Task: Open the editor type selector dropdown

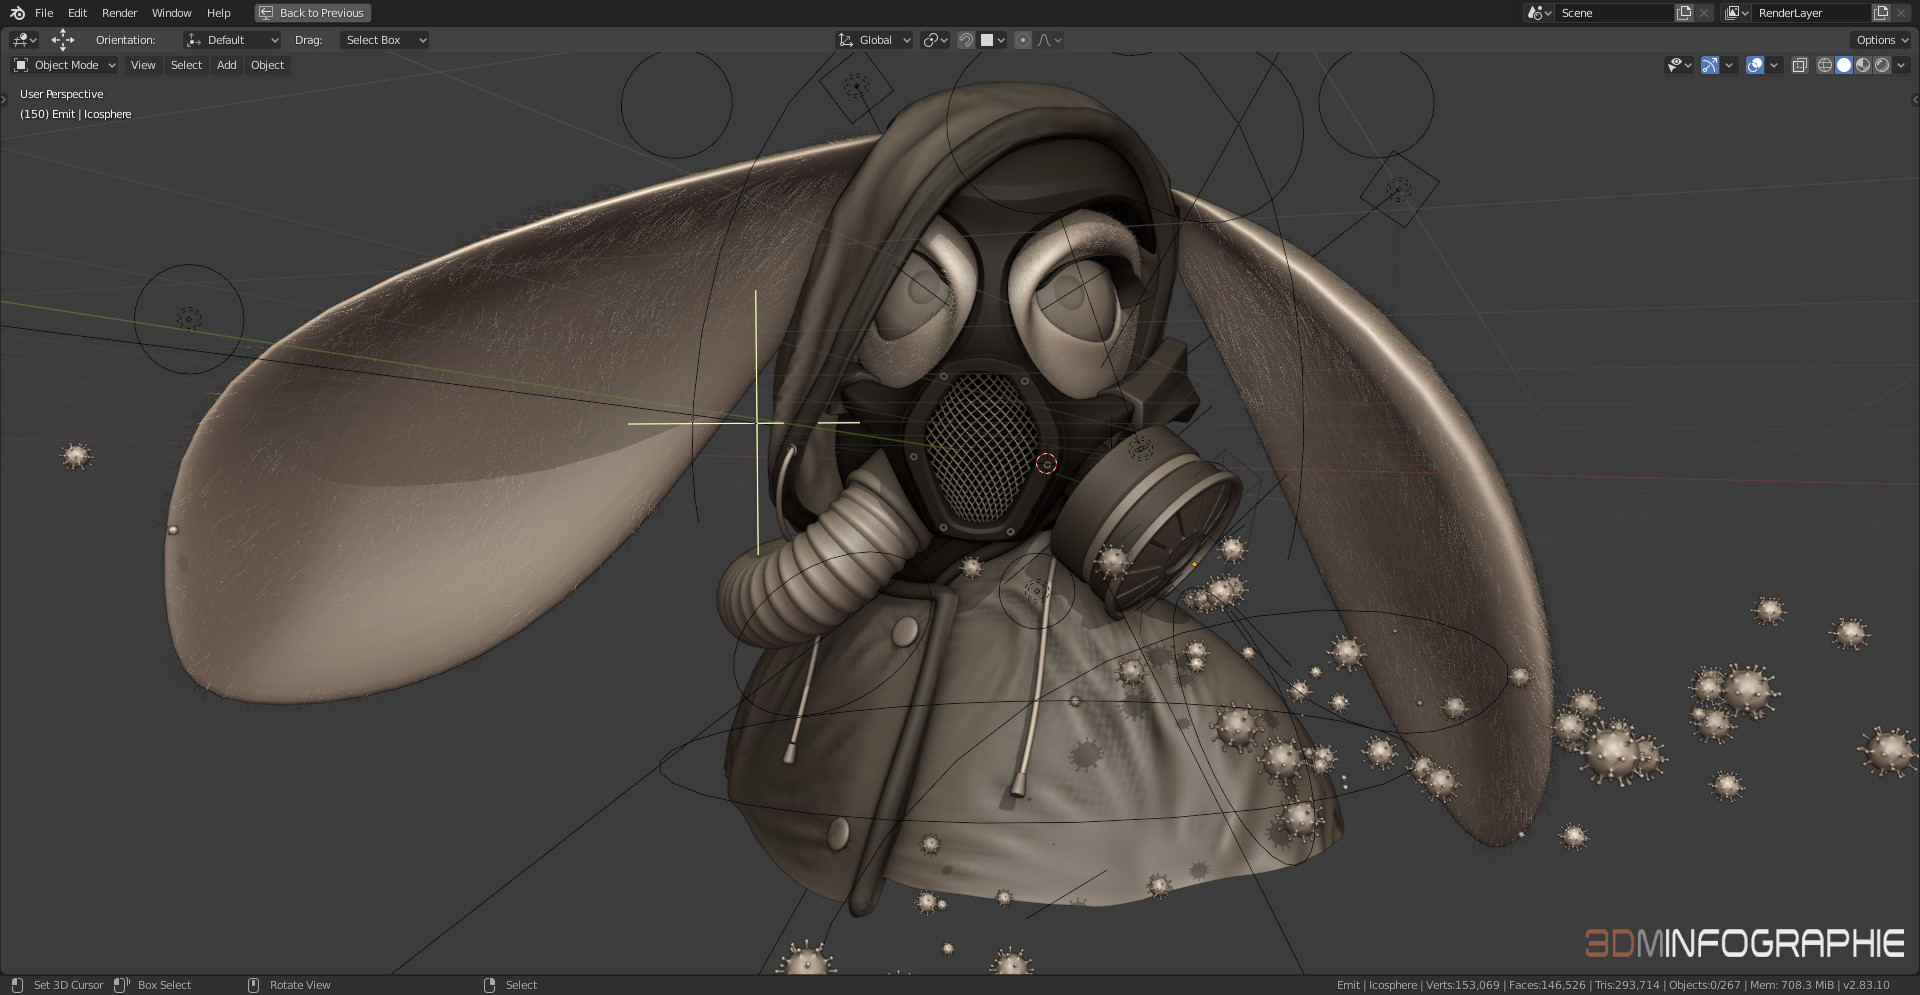Action: click(x=24, y=40)
